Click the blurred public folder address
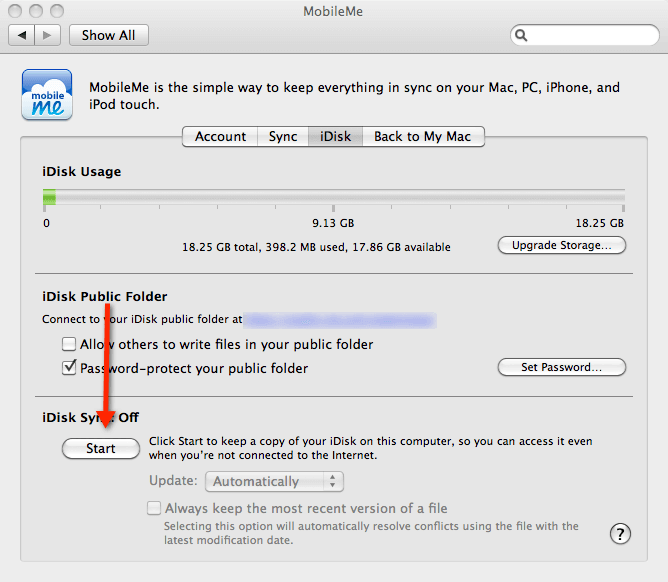668x582 pixels. pyautogui.click(x=340, y=320)
